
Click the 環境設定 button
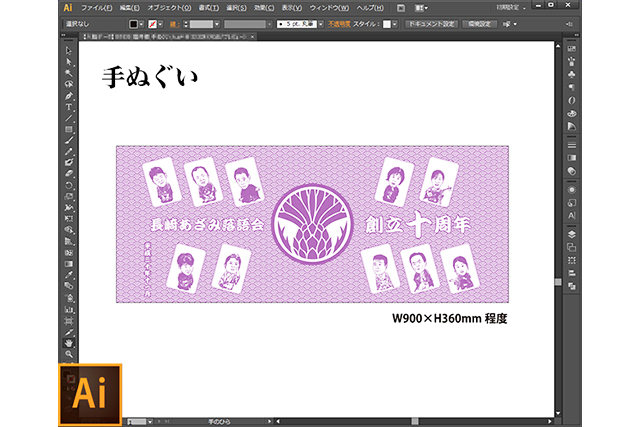point(480,21)
